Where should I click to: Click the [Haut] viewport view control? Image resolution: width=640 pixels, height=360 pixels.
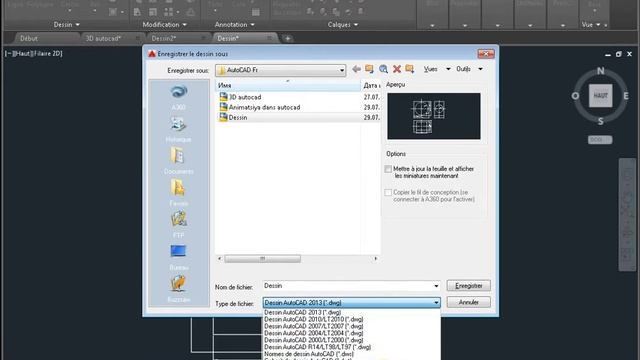click(21, 53)
